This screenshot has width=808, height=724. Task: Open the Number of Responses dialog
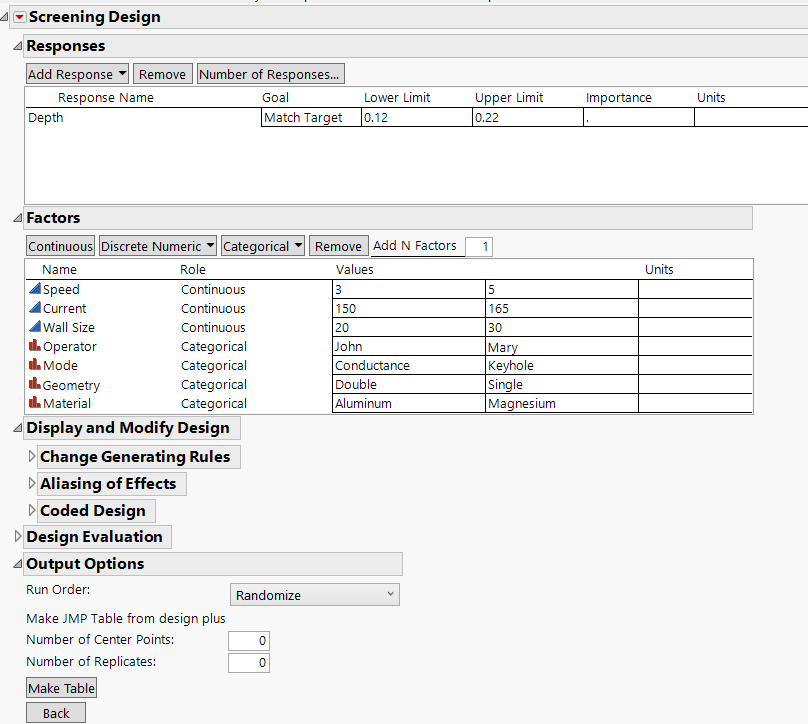click(x=270, y=73)
